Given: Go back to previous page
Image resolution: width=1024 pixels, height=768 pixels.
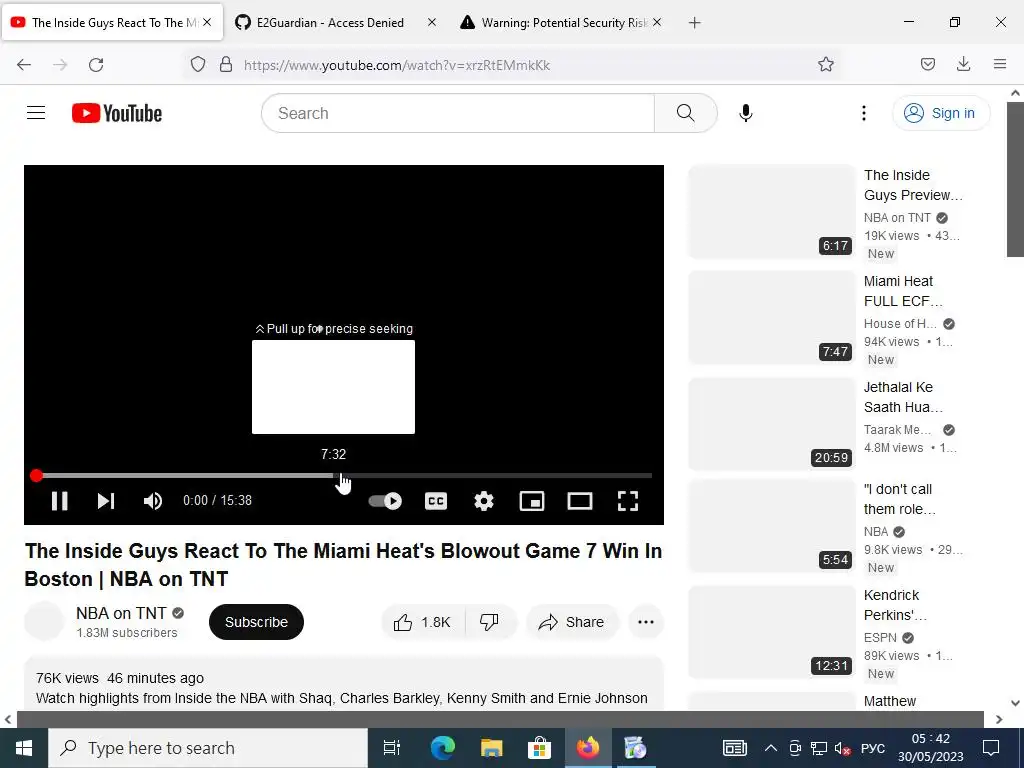Looking at the screenshot, I should tap(24, 64).
